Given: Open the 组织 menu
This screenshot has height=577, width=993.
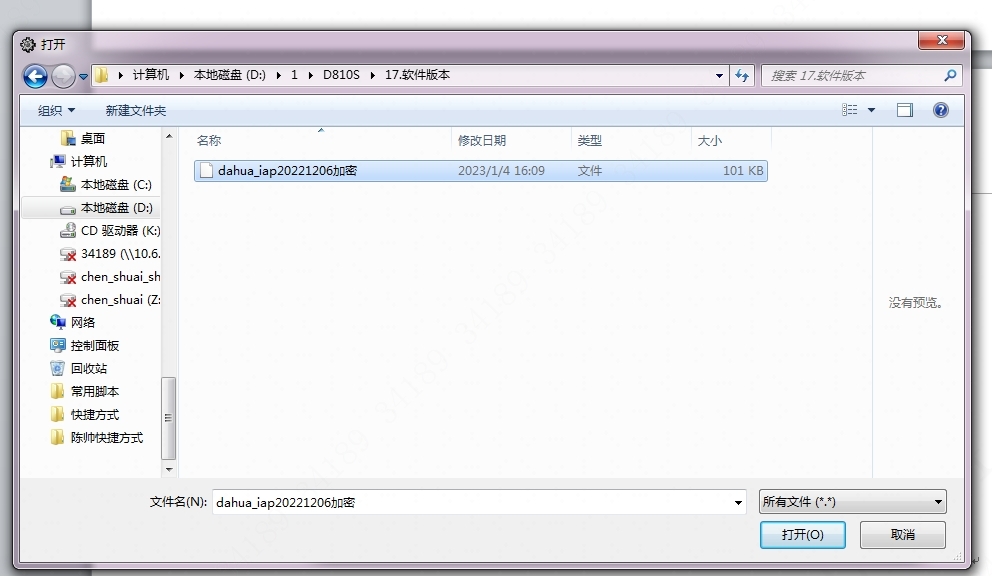Looking at the screenshot, I should click(56, 111).
